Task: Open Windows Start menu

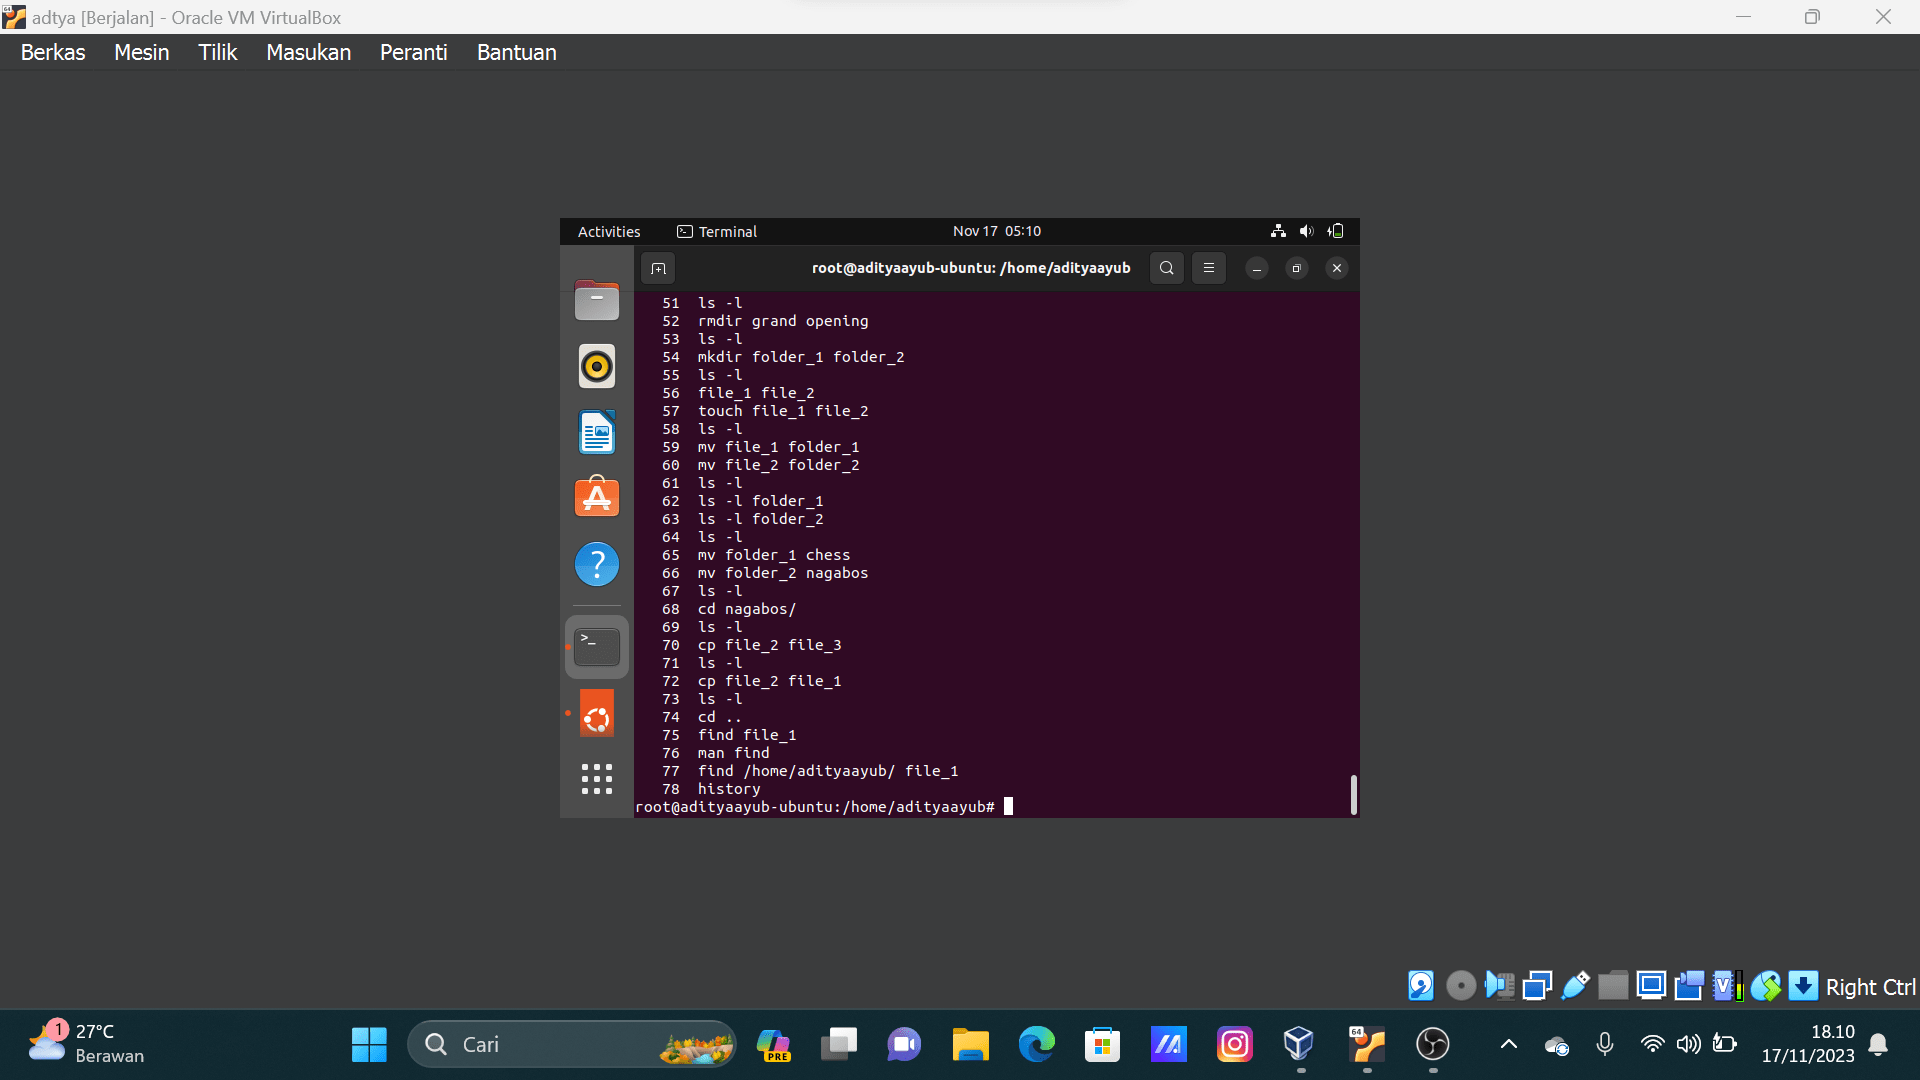Action: (369, 1044)
